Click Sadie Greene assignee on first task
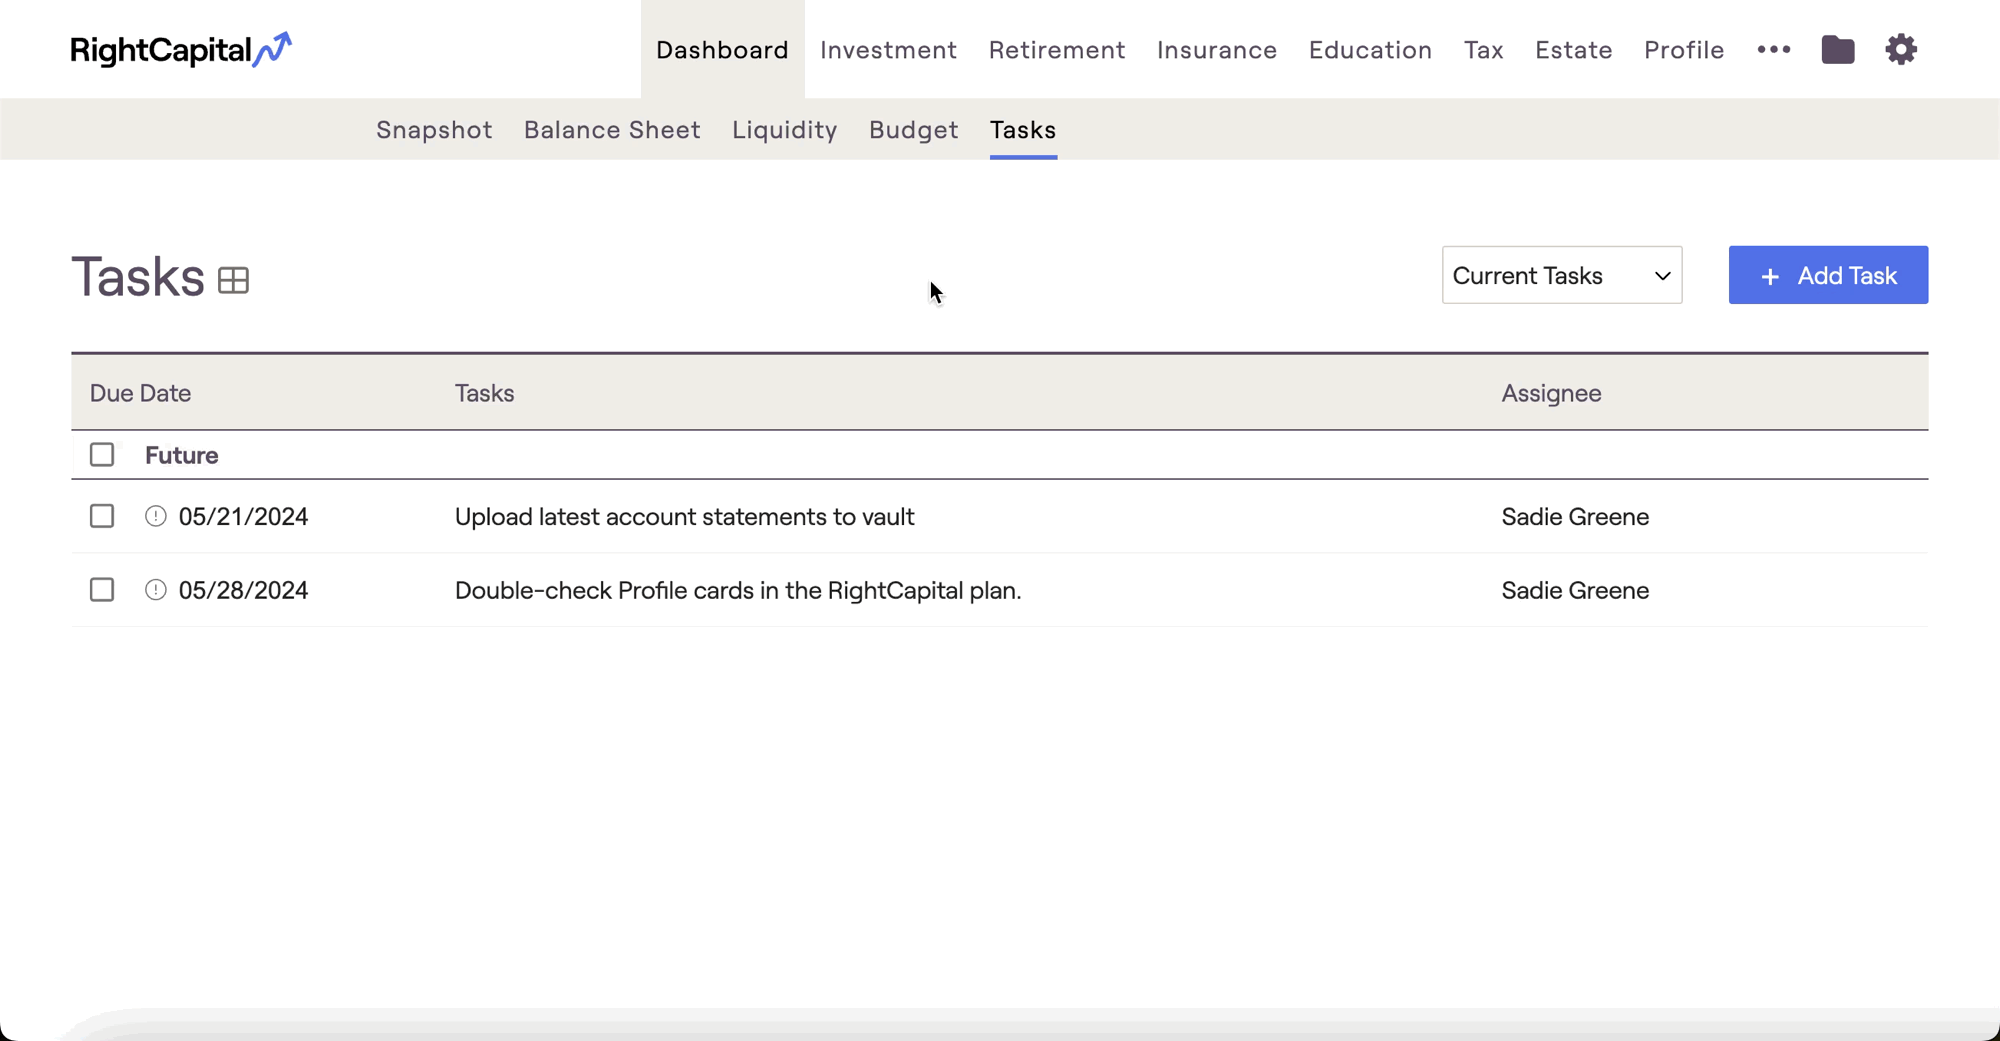 (x=1574, y=517)
